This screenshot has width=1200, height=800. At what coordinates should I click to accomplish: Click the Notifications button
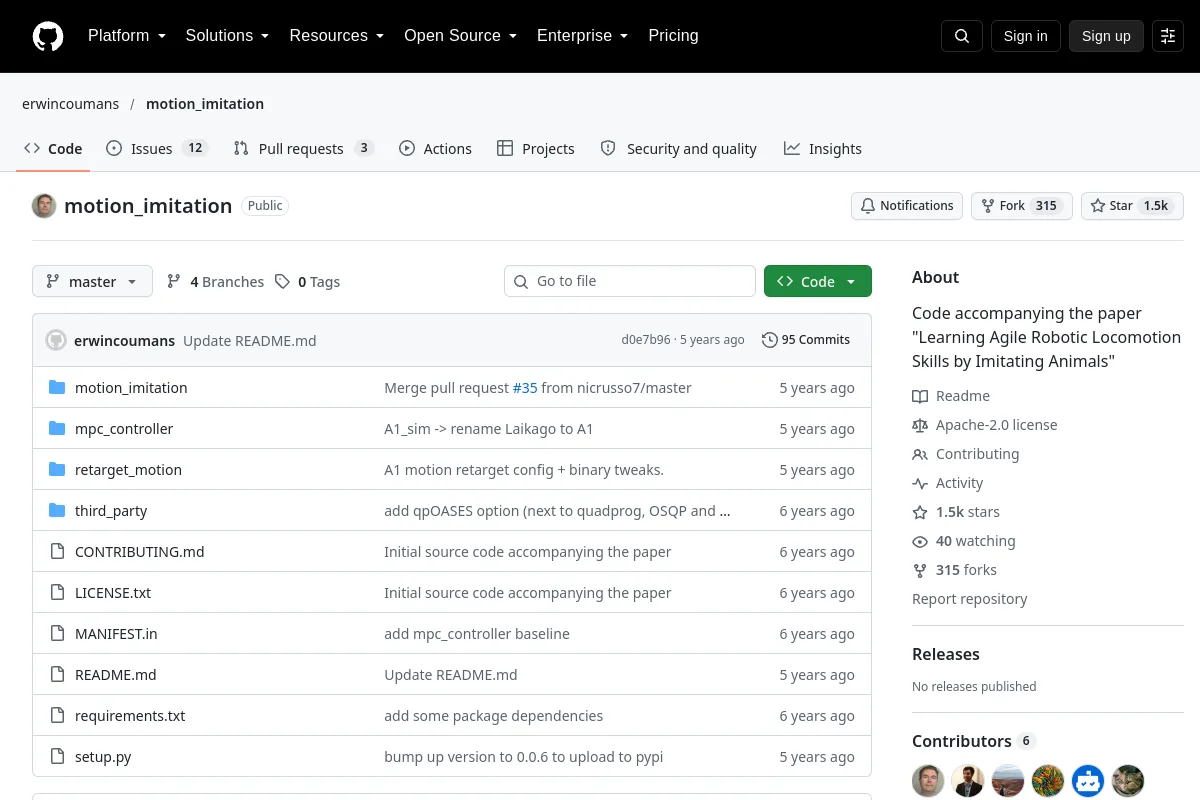click(x=907, y=206)
